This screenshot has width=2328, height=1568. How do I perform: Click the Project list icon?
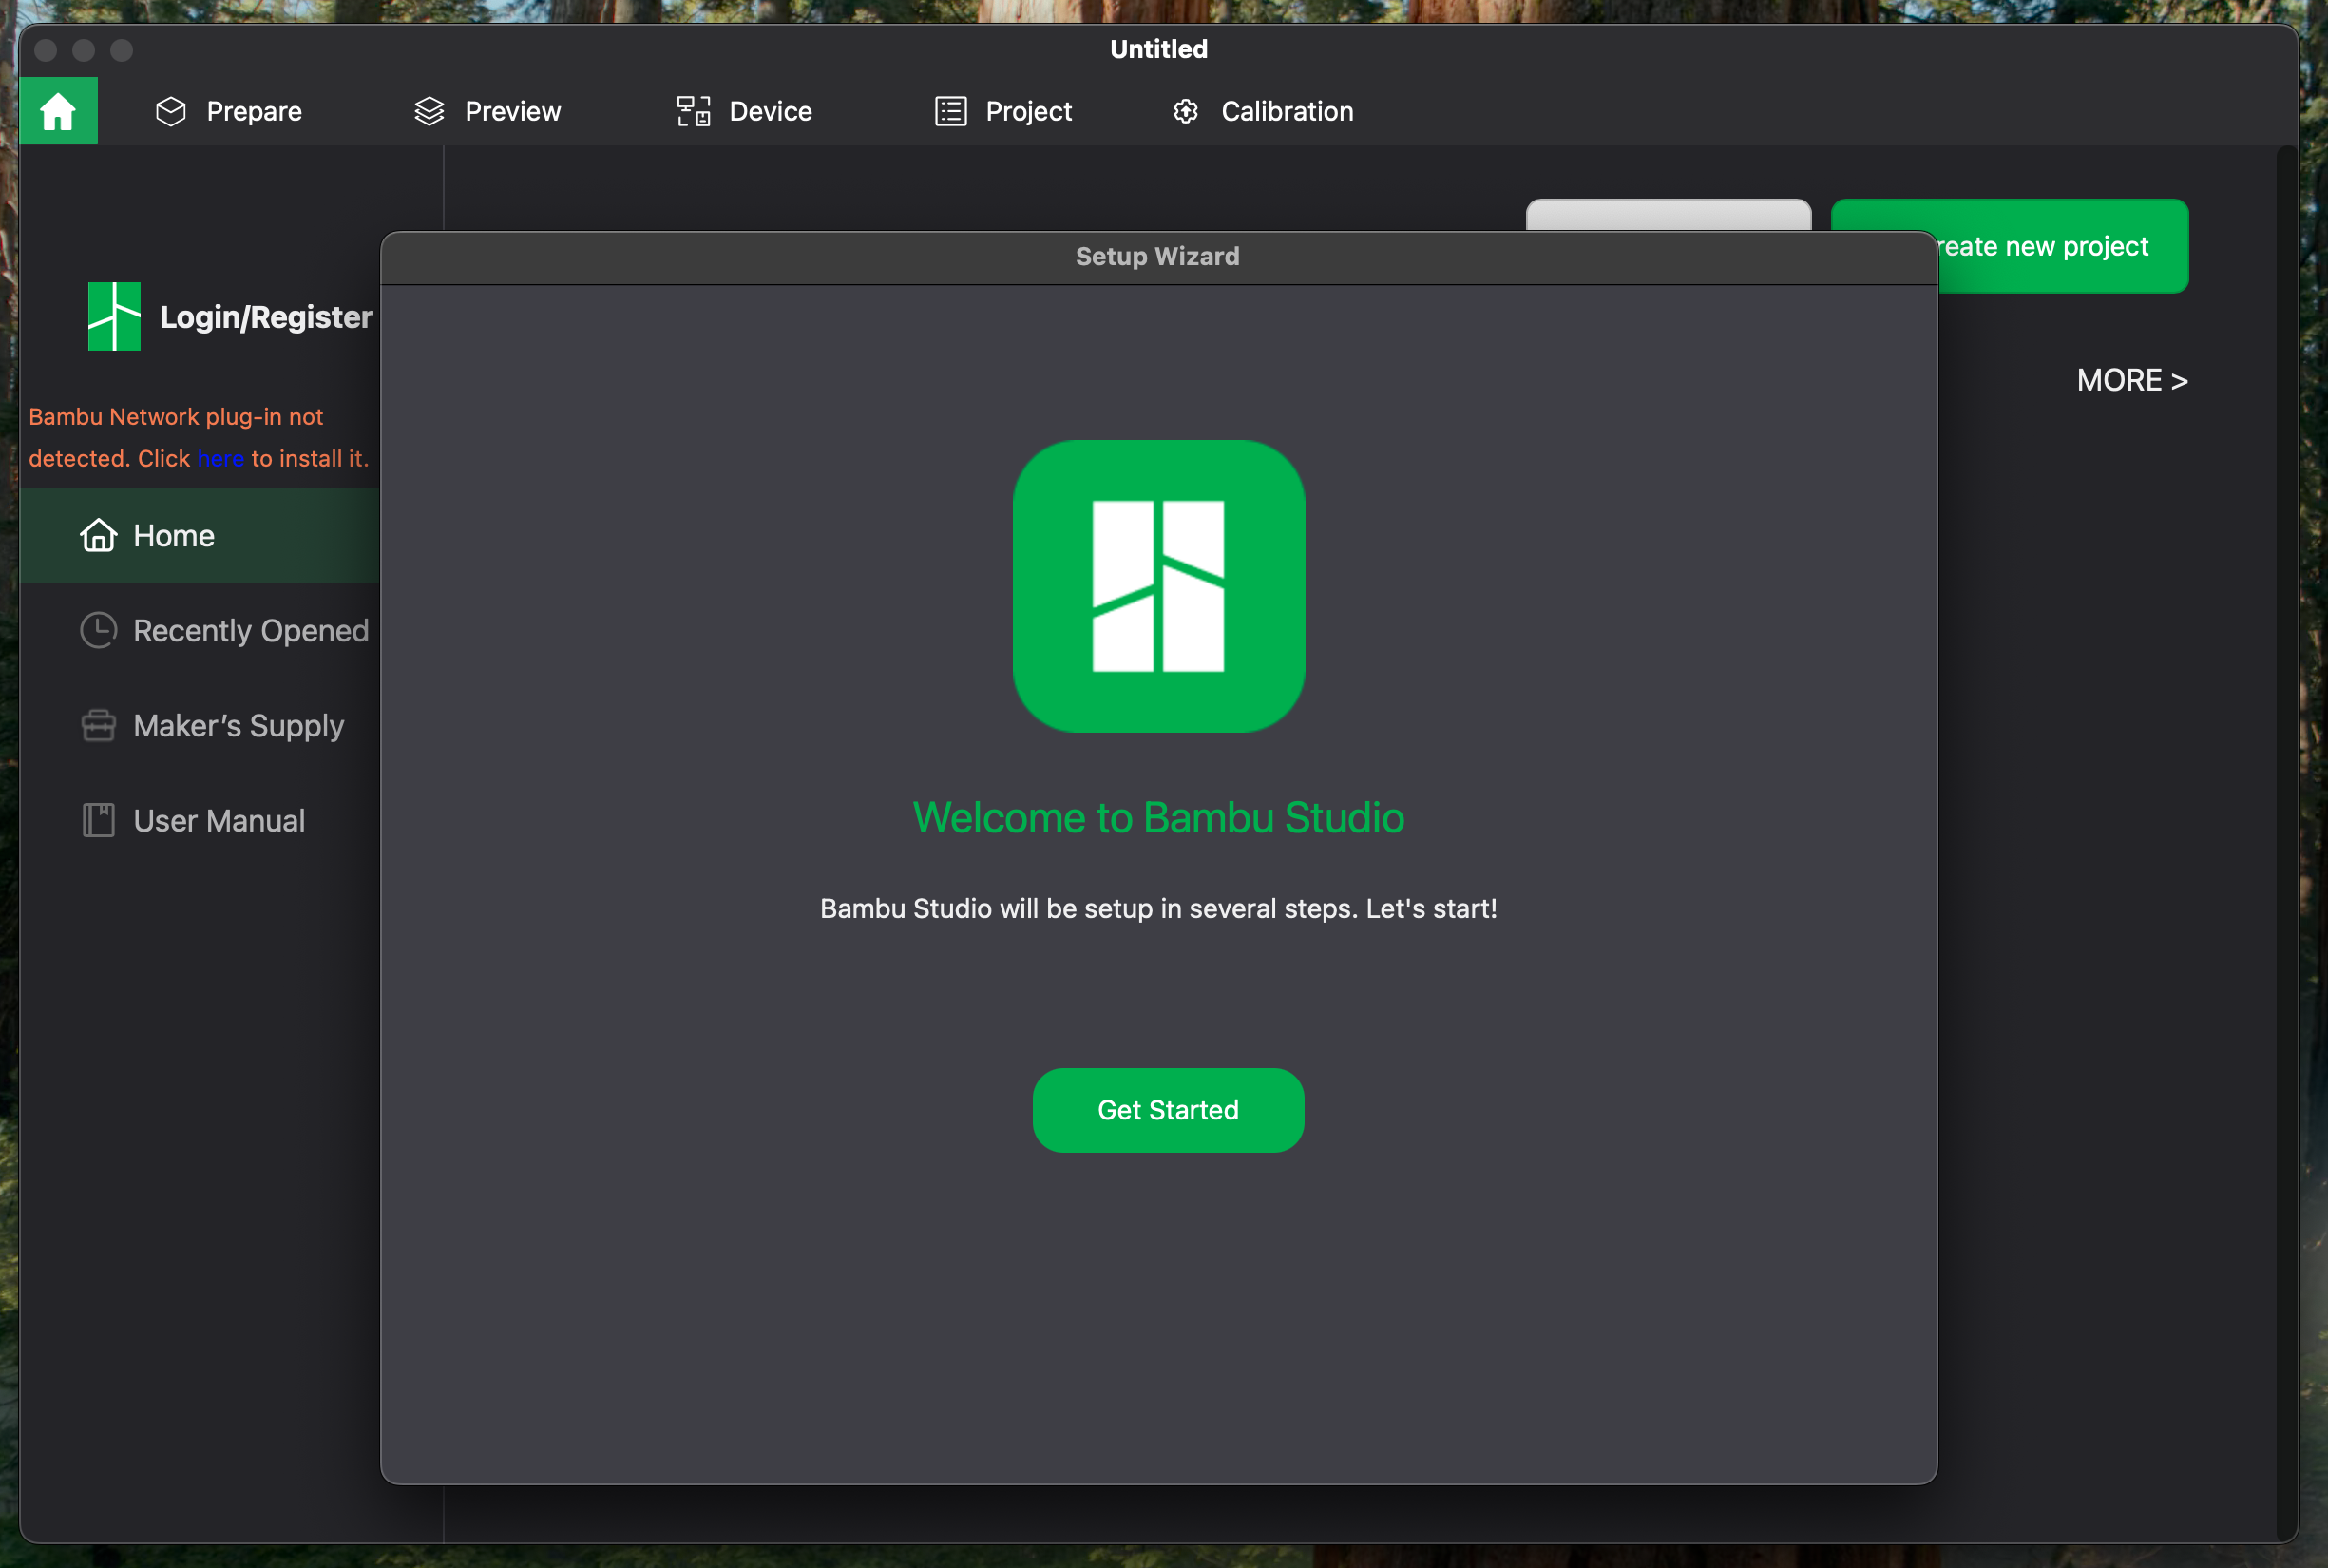(950, 111)
